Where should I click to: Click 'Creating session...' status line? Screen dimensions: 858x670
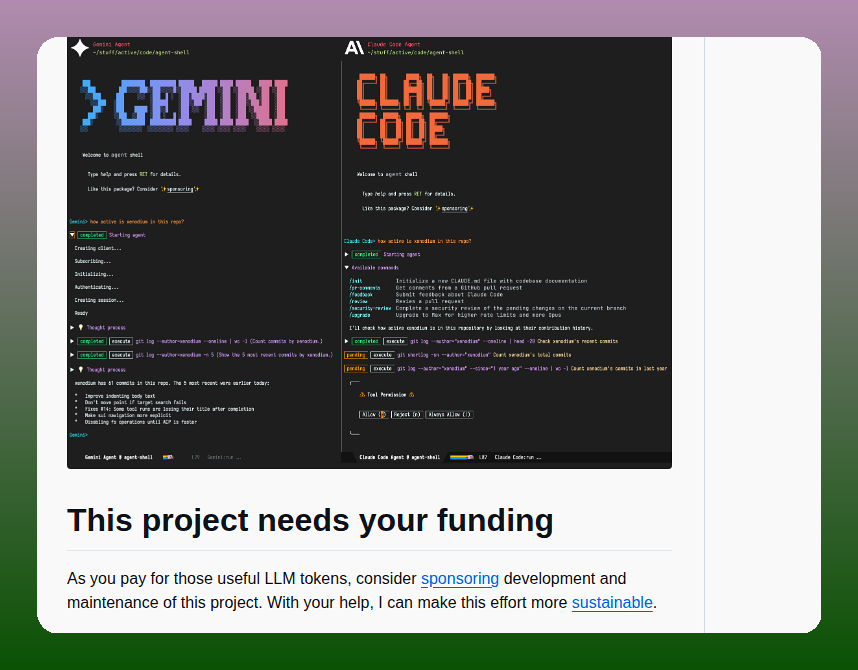coord(99,300)
